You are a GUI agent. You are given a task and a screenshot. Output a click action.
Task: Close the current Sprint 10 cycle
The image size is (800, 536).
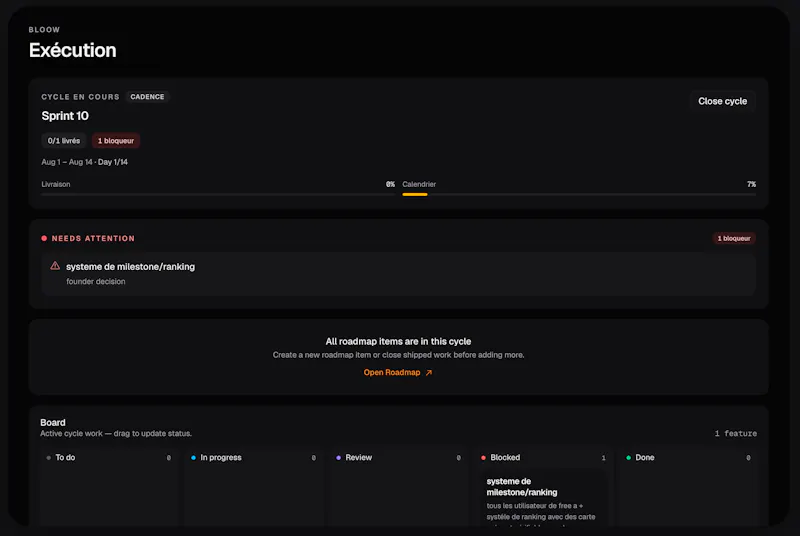coord(722,101)
